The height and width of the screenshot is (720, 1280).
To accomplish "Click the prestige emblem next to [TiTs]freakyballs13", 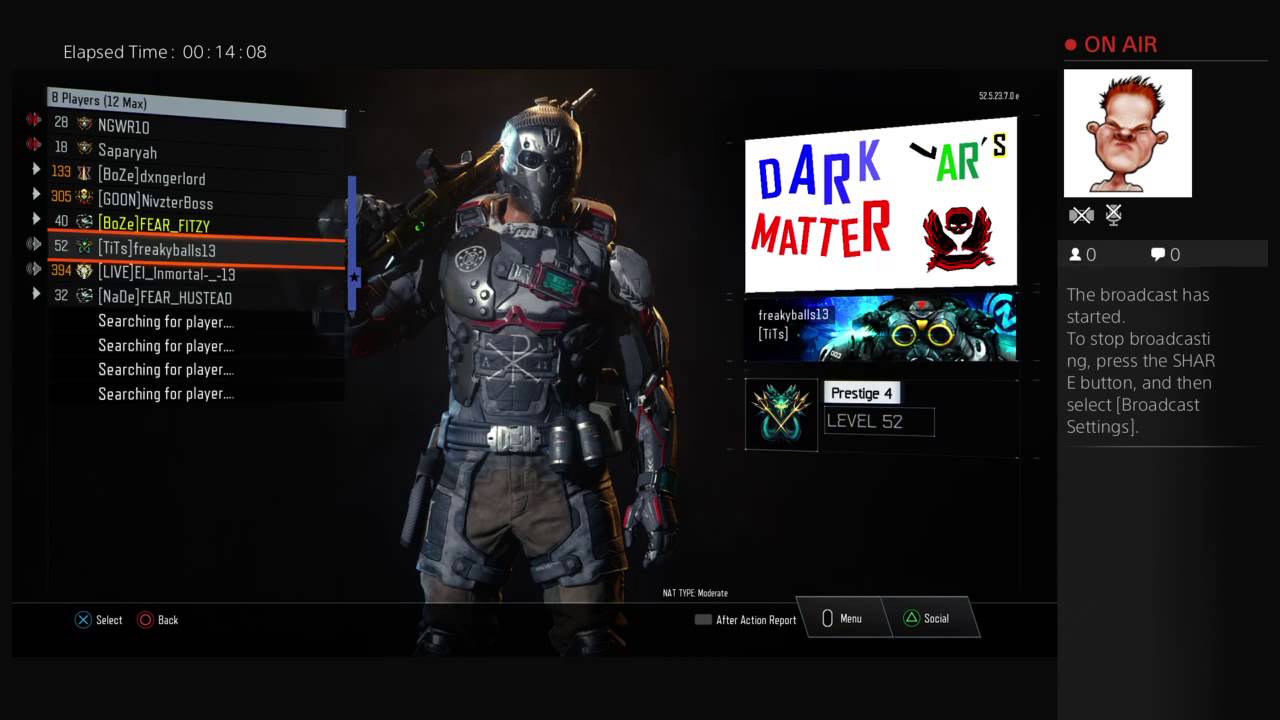I will pos(85,247).
